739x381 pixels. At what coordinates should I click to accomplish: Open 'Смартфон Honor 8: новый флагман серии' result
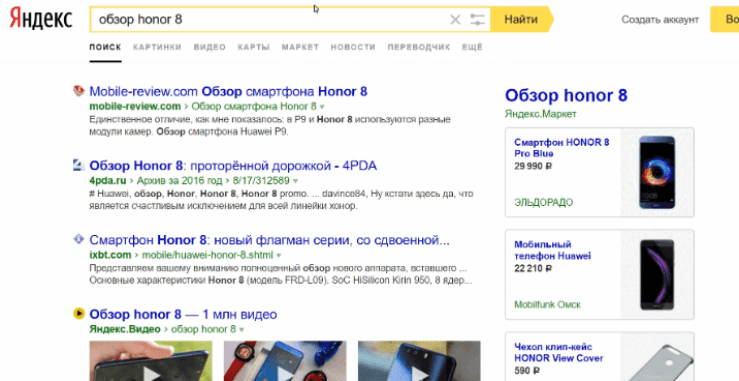pyautogui.click(x=270, y=240)
